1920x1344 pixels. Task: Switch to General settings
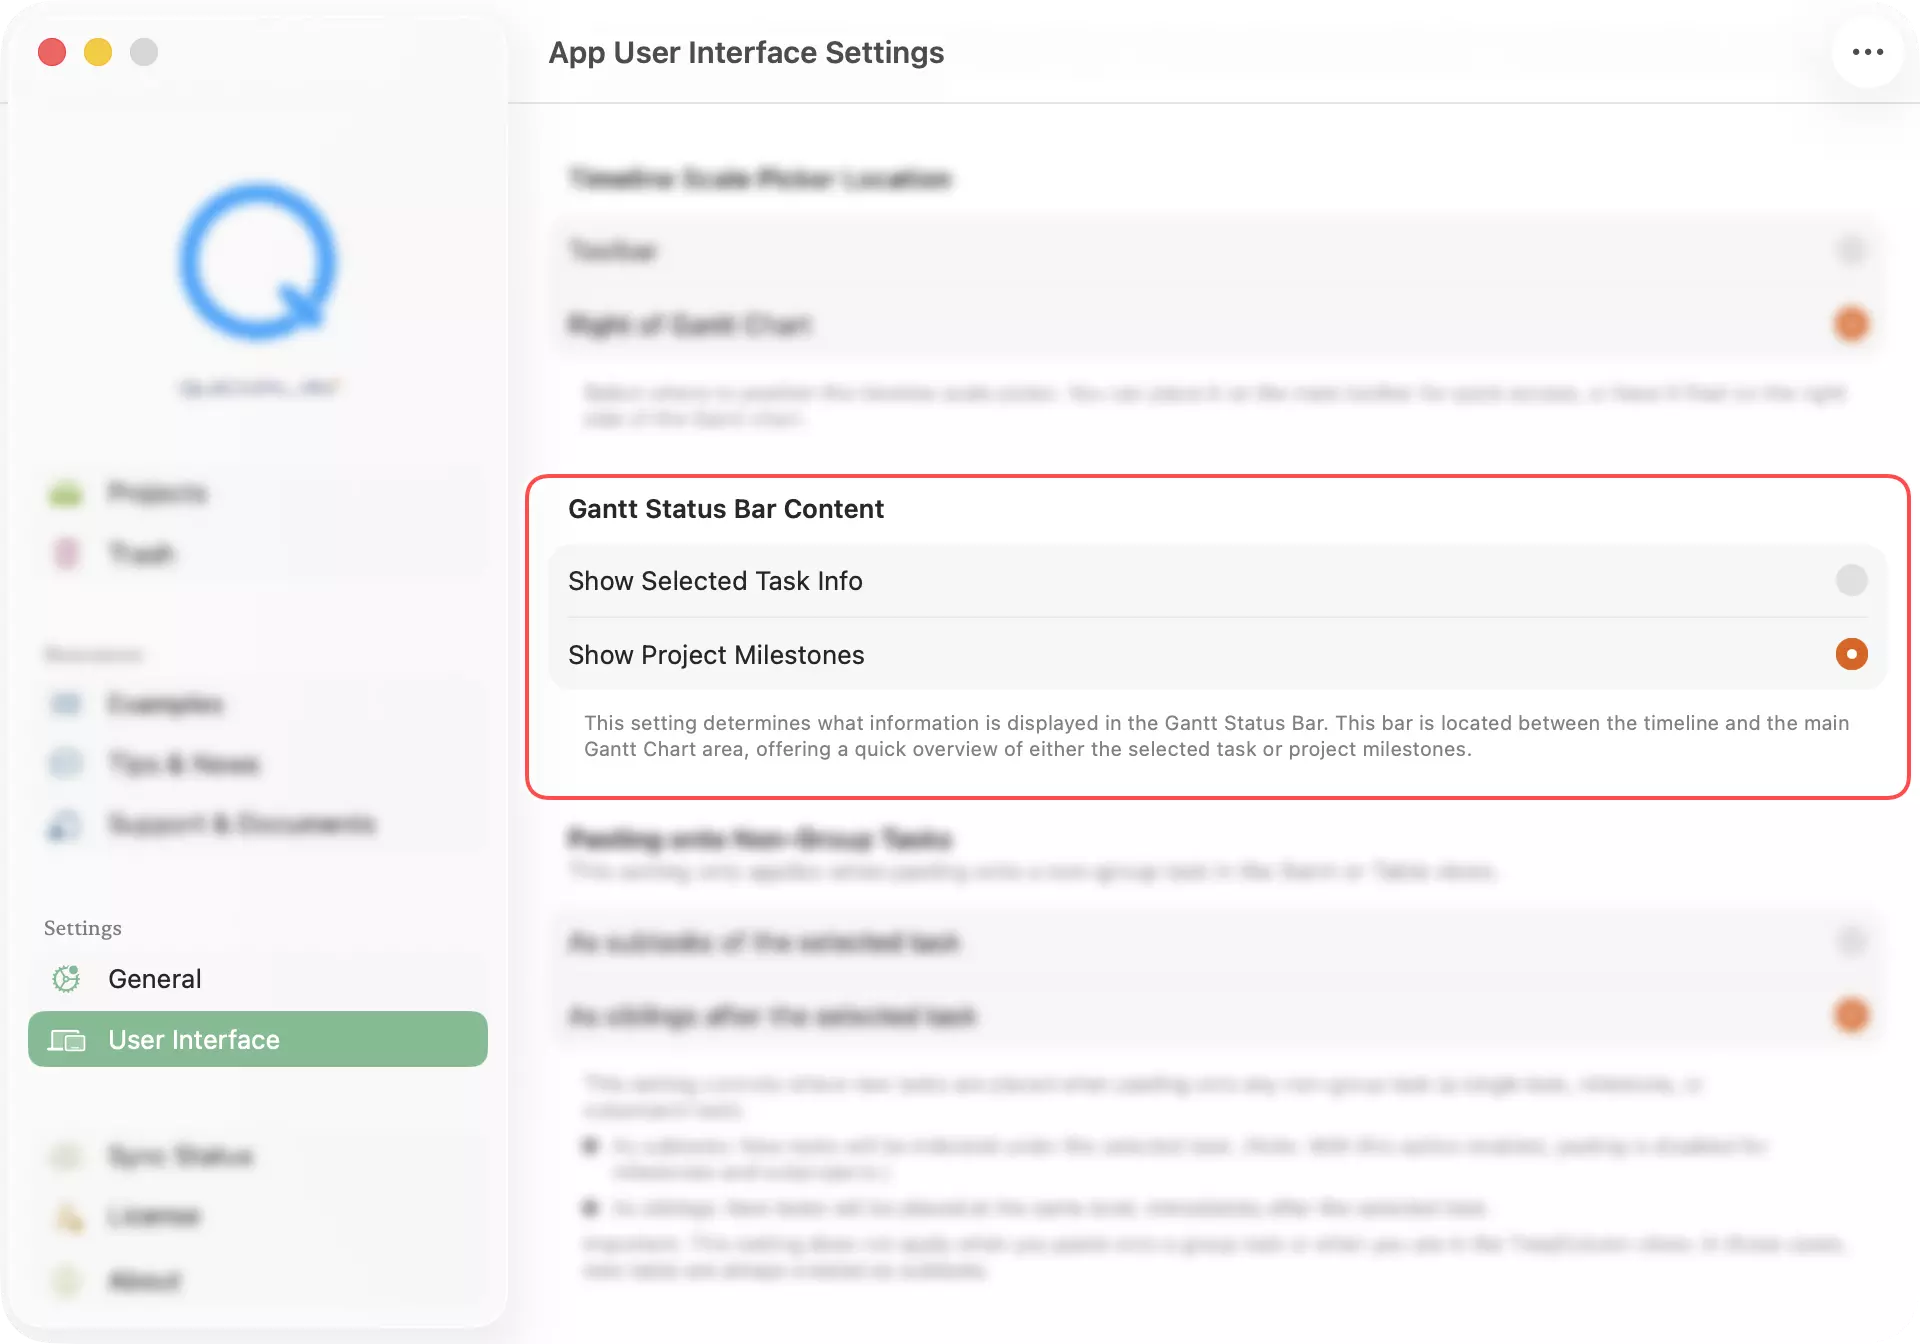154,979
